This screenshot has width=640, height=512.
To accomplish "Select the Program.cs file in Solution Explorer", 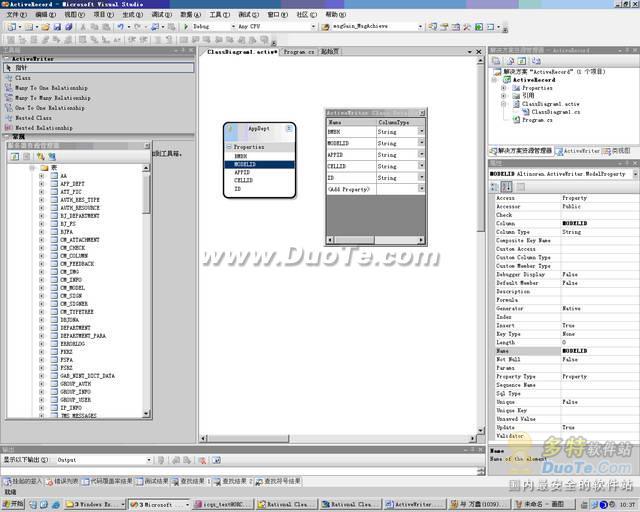I will [537, 120].
